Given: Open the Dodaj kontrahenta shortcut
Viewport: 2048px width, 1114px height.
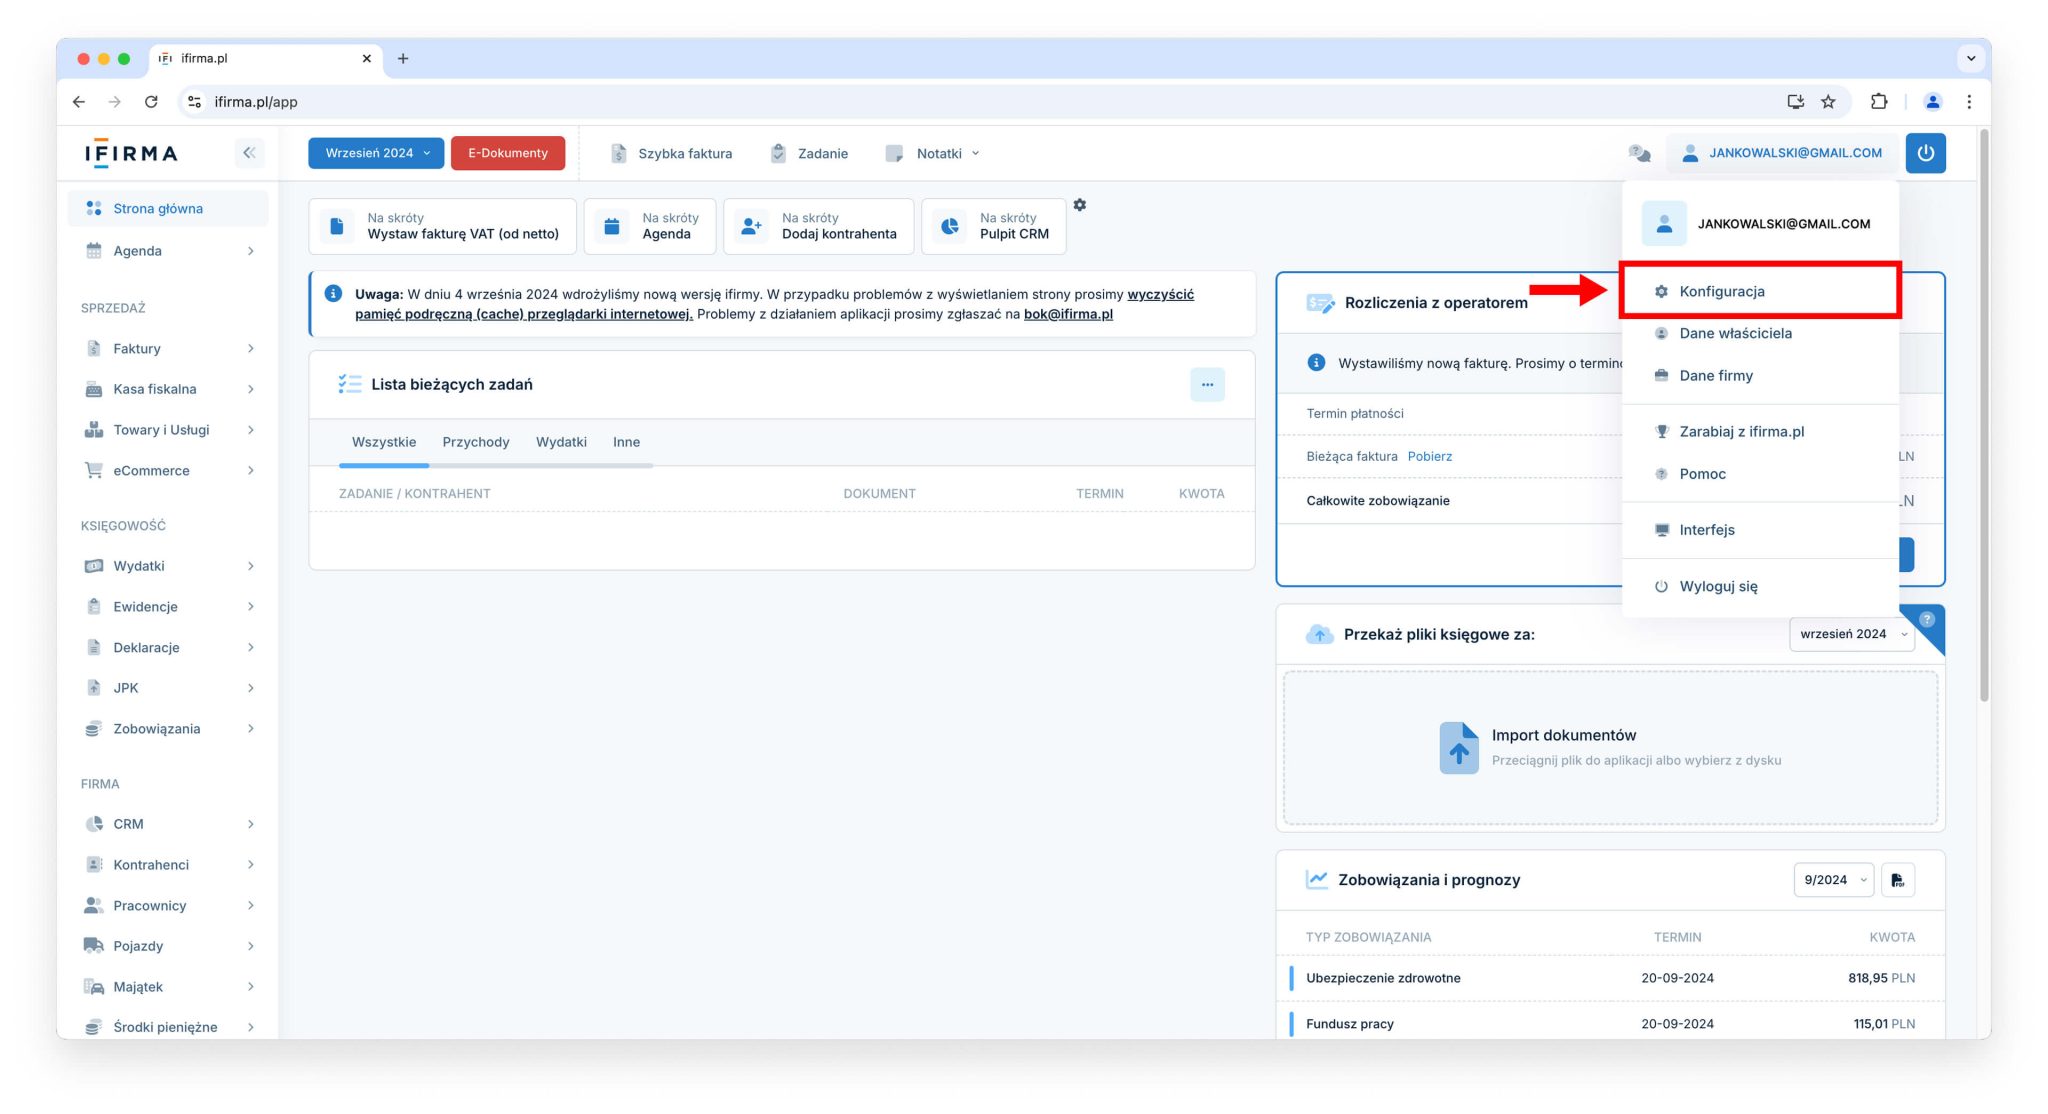Looking at the screenshot, I should pos(819,226).
